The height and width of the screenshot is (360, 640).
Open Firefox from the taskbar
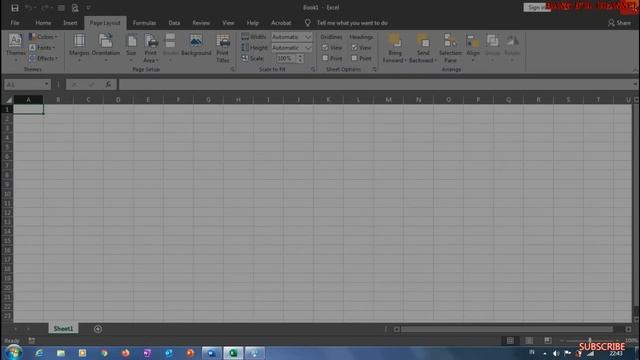coord(125,353)
